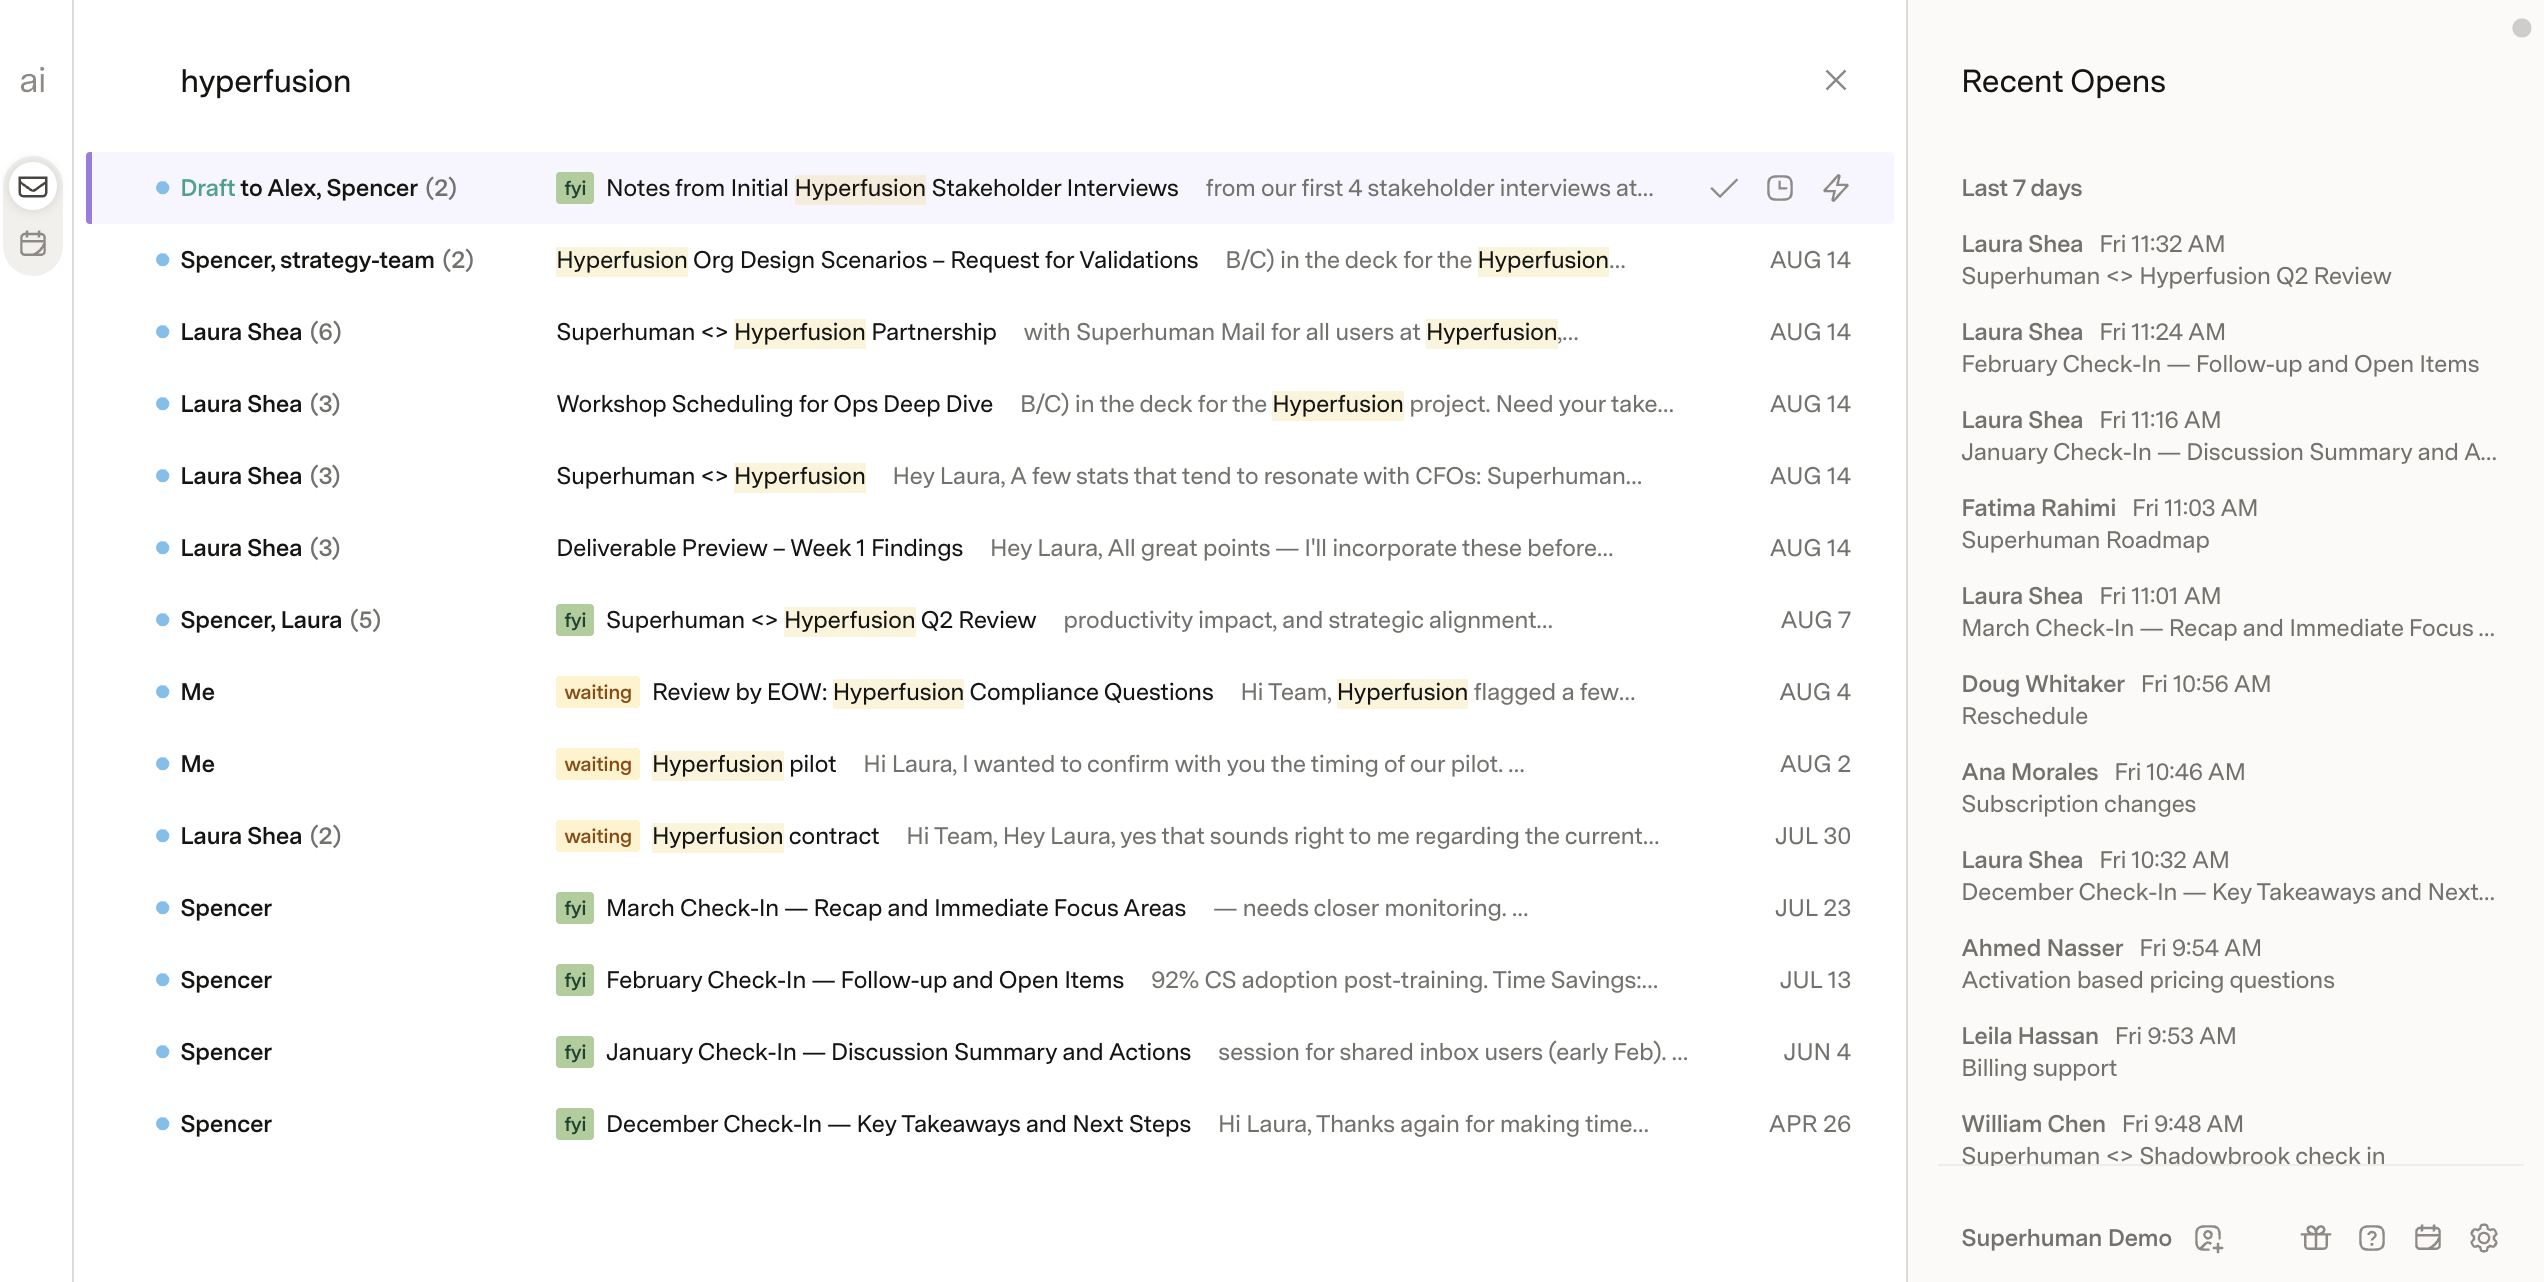Image resolution: width=2544 pixels, height=1282 pixels.
Task: Mark the Hyperfusion Stakeholder Interviews draft done
Action: [1724, 188]
